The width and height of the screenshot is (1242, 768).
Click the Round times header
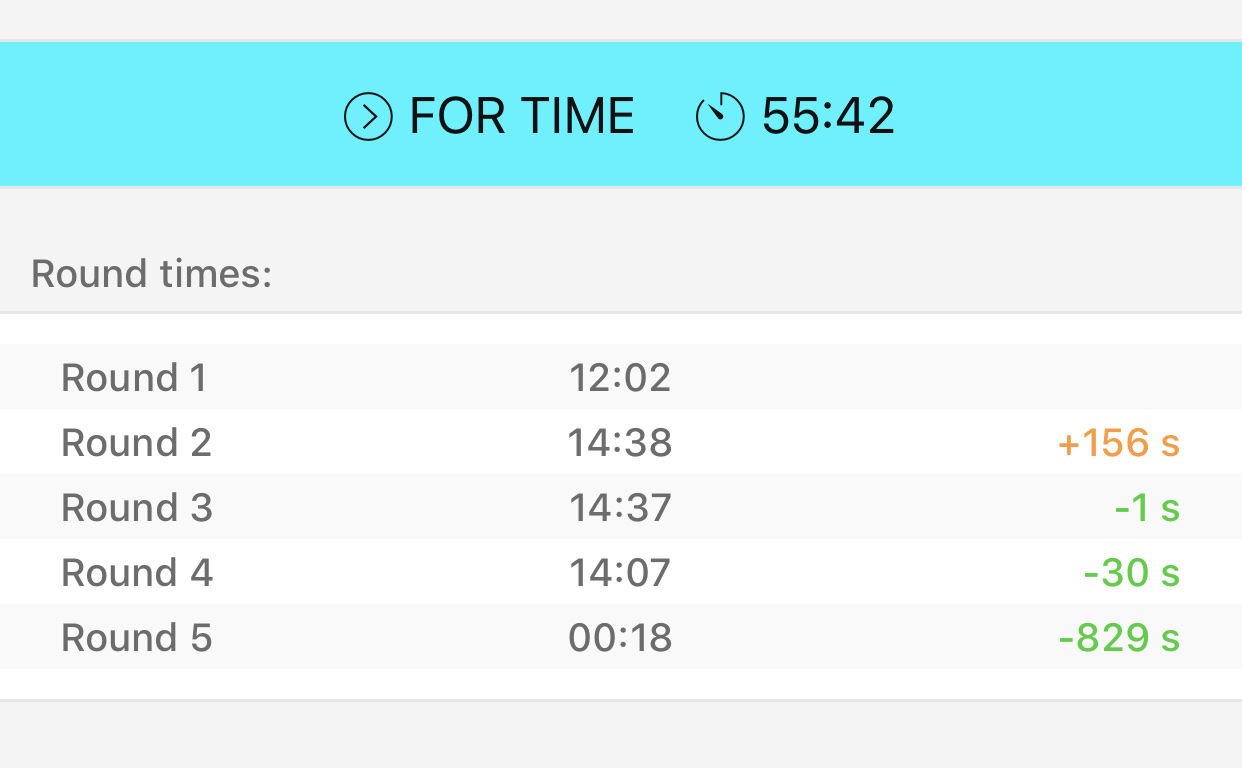pyautogui.click(x=152, y=273)
